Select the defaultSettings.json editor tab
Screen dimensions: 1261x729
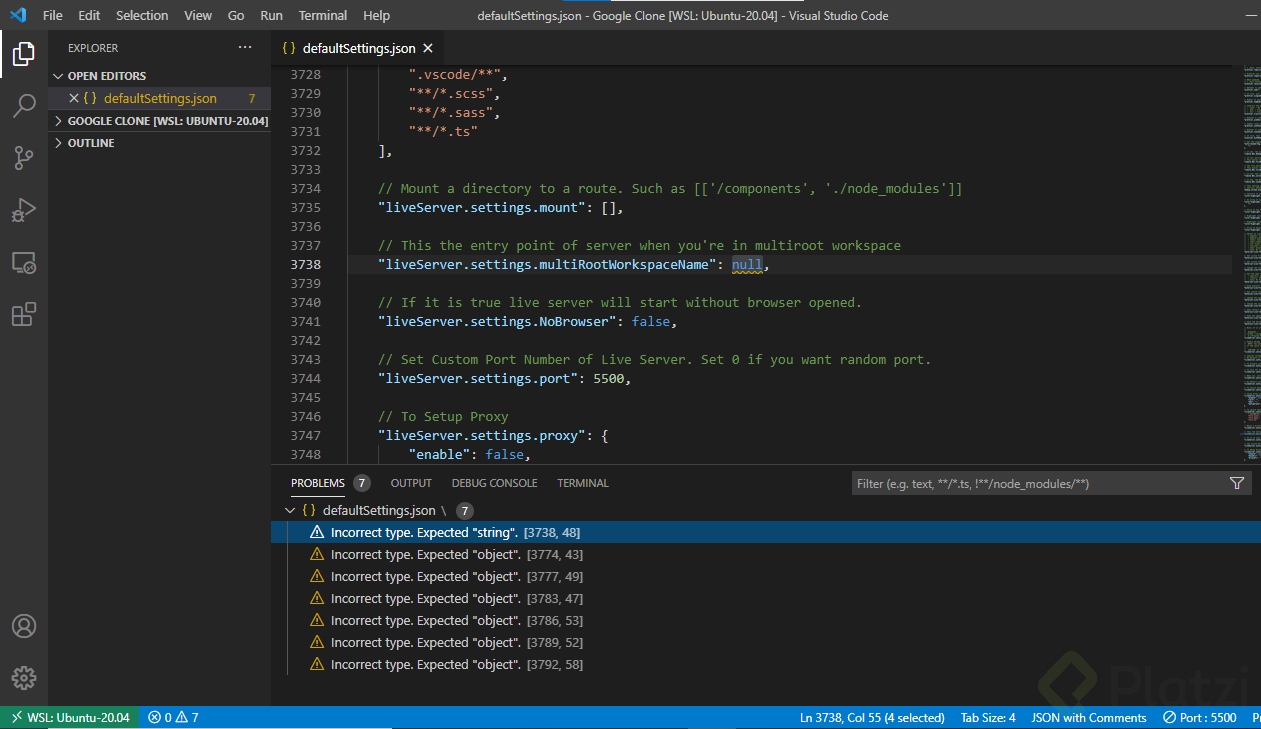tap(358, 48)
